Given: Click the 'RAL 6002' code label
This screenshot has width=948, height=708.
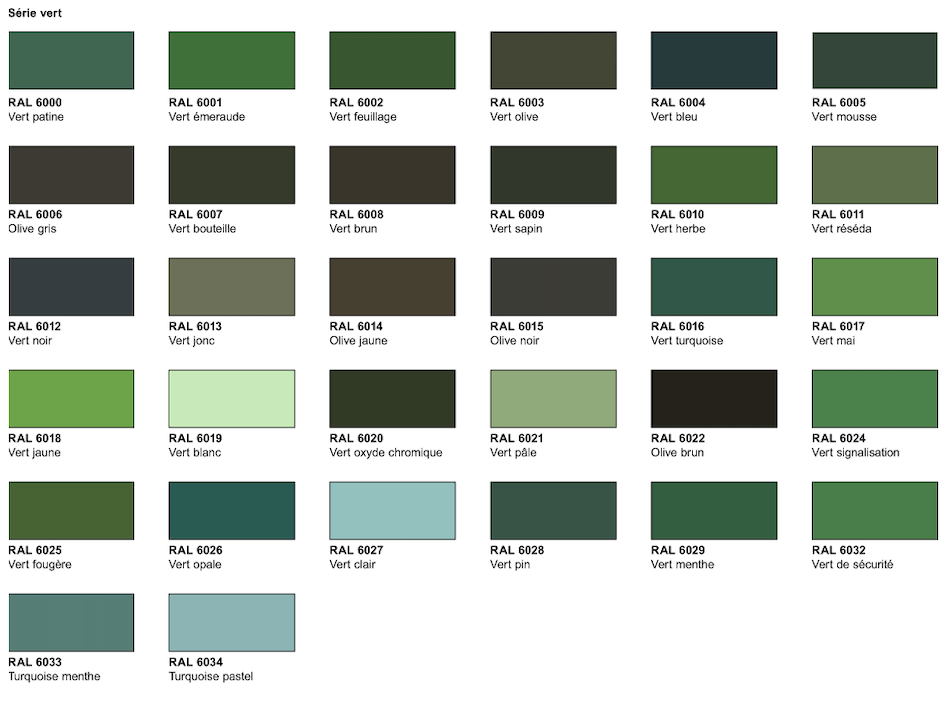Looking at the screenshot, I should coord(357,102).
